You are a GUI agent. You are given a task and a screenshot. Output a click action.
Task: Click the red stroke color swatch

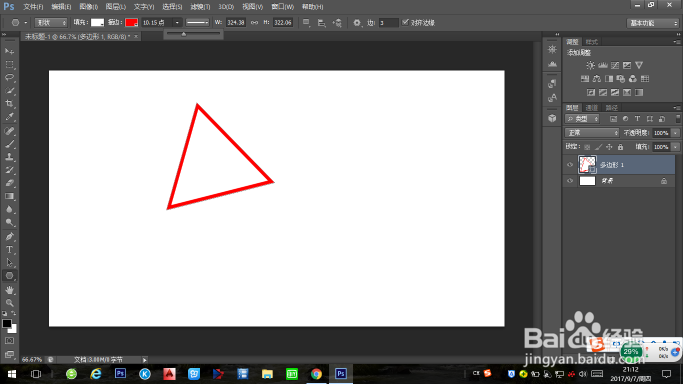click(132, 23)
